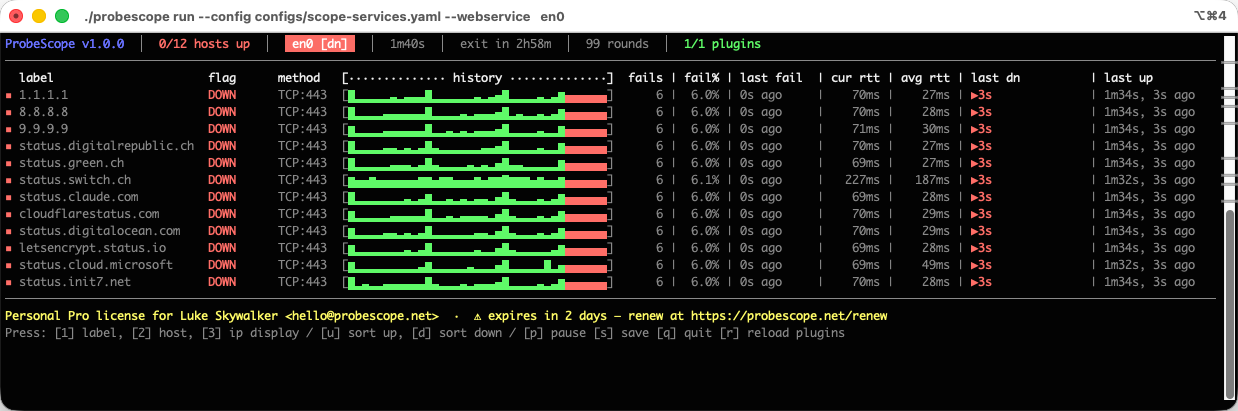Click the red status square beside status.init7.net
1238x411 pixels.
8,282
